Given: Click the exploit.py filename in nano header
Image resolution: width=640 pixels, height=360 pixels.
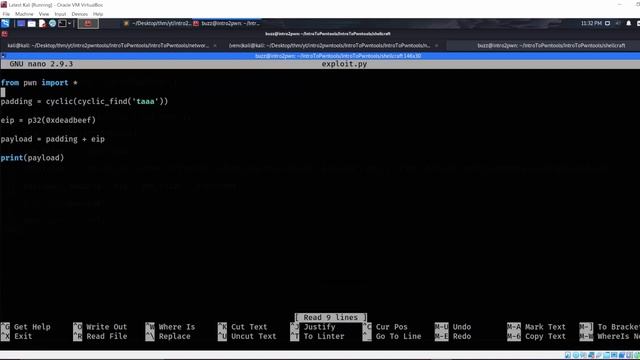Looking at the screenshot, I should click(344, 64).
